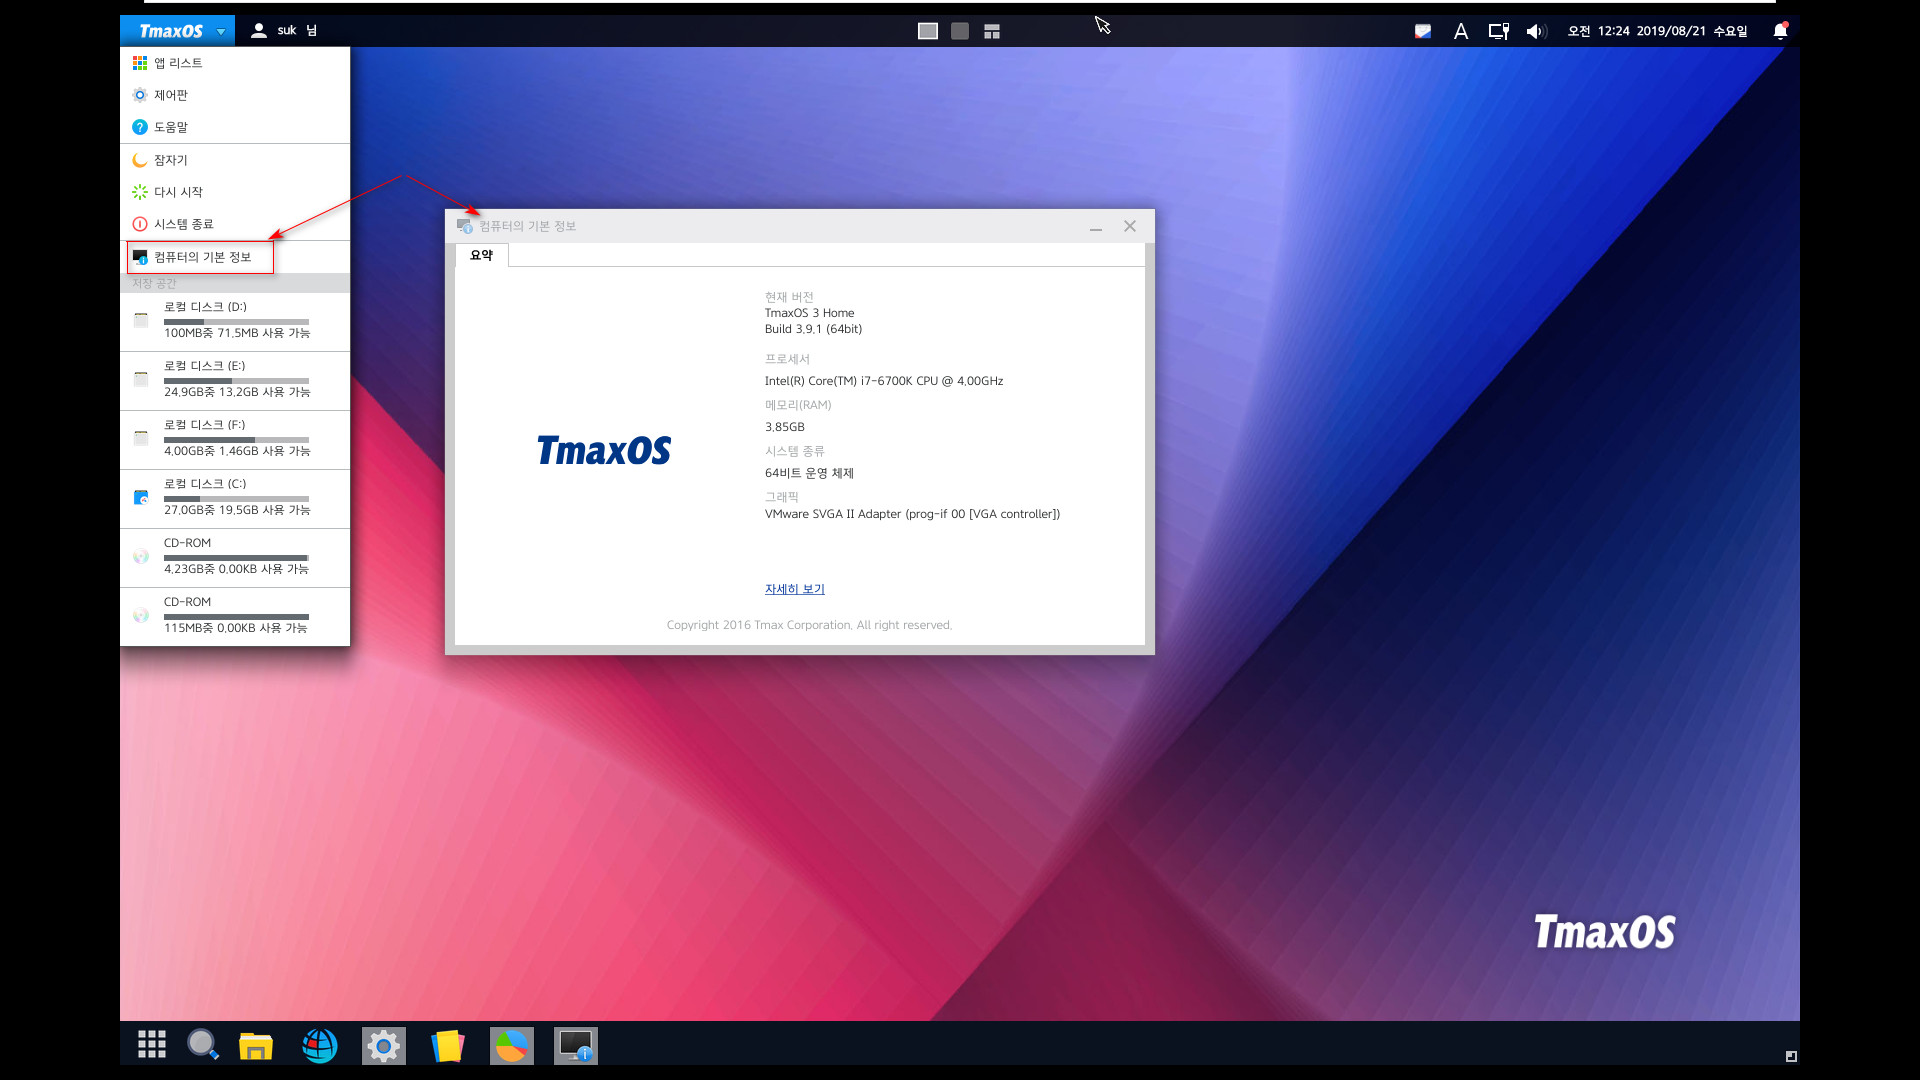Close the computer info window
The image size is (1920, 1080).
coord(1130,226)
